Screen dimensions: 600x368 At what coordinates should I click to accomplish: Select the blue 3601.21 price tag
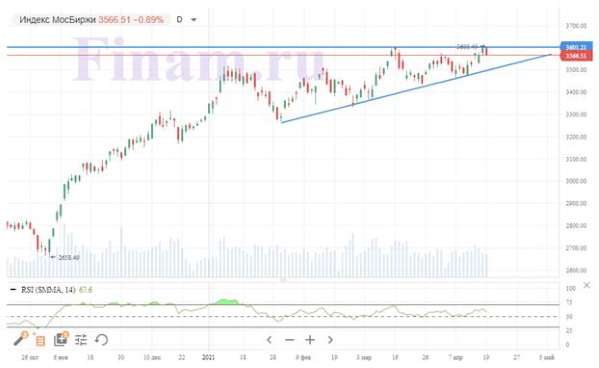coord(576,47)
